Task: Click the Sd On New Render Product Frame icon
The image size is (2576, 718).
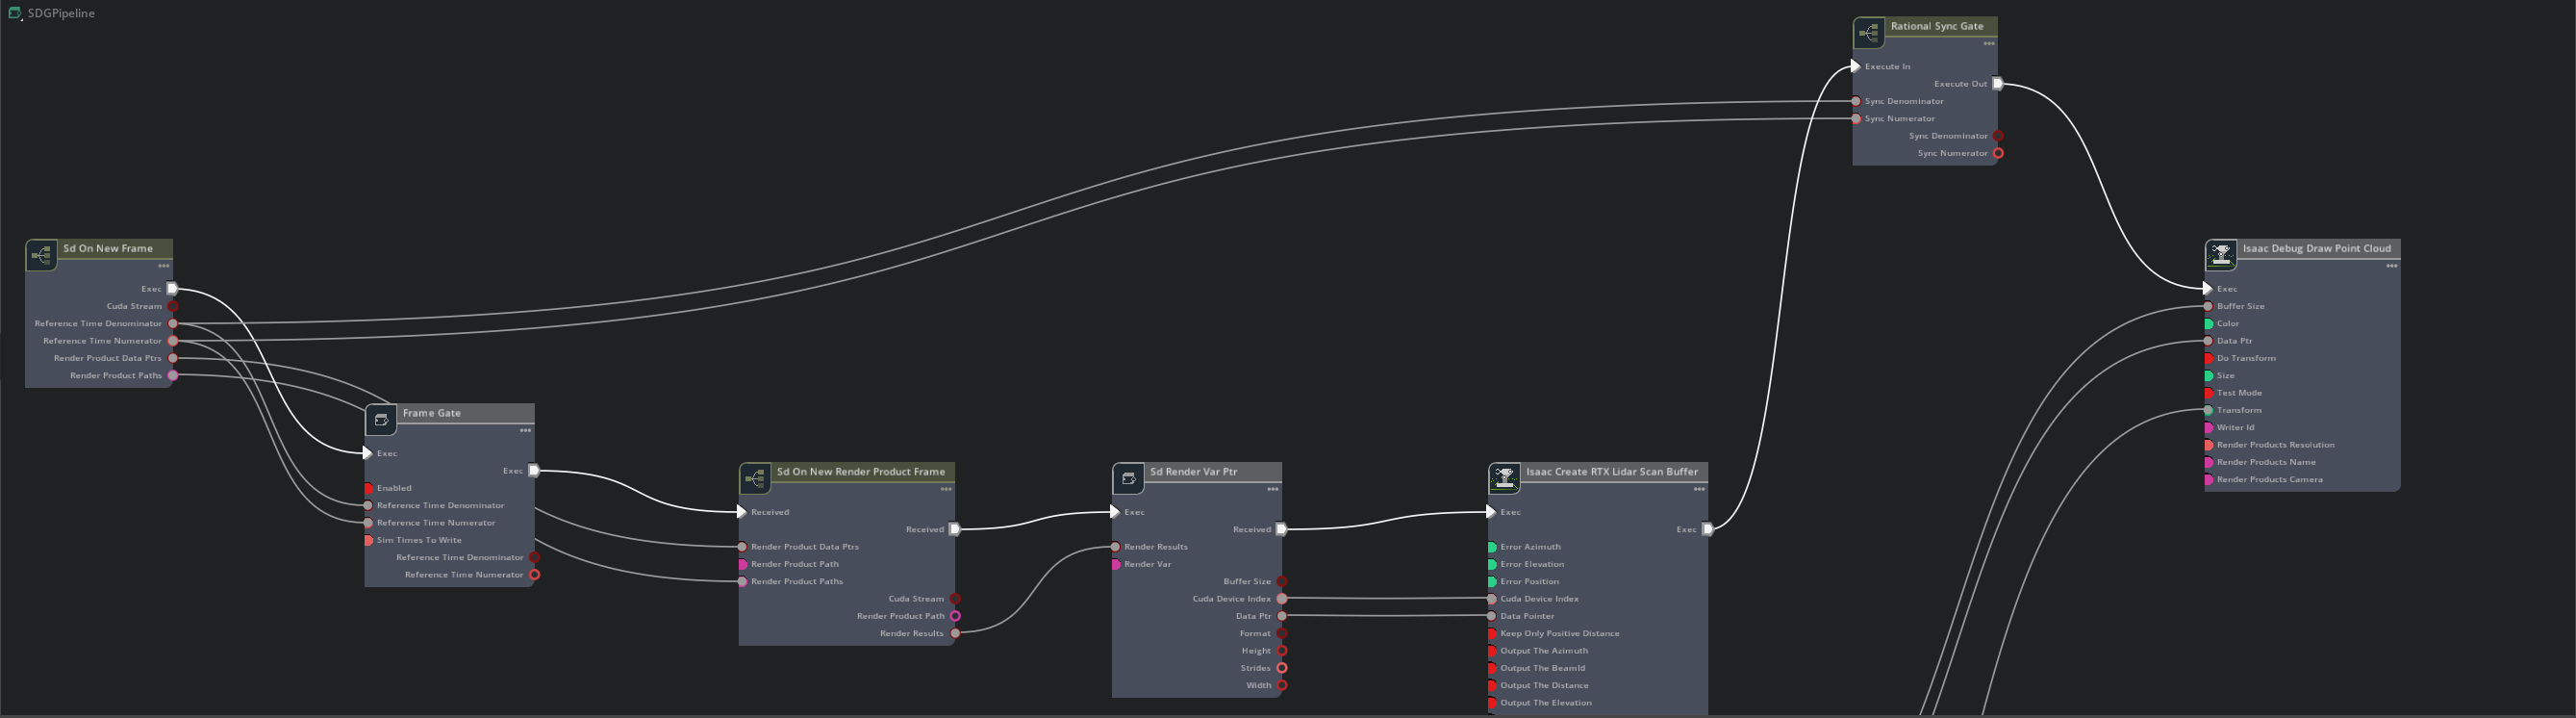Action: [755, 478]
